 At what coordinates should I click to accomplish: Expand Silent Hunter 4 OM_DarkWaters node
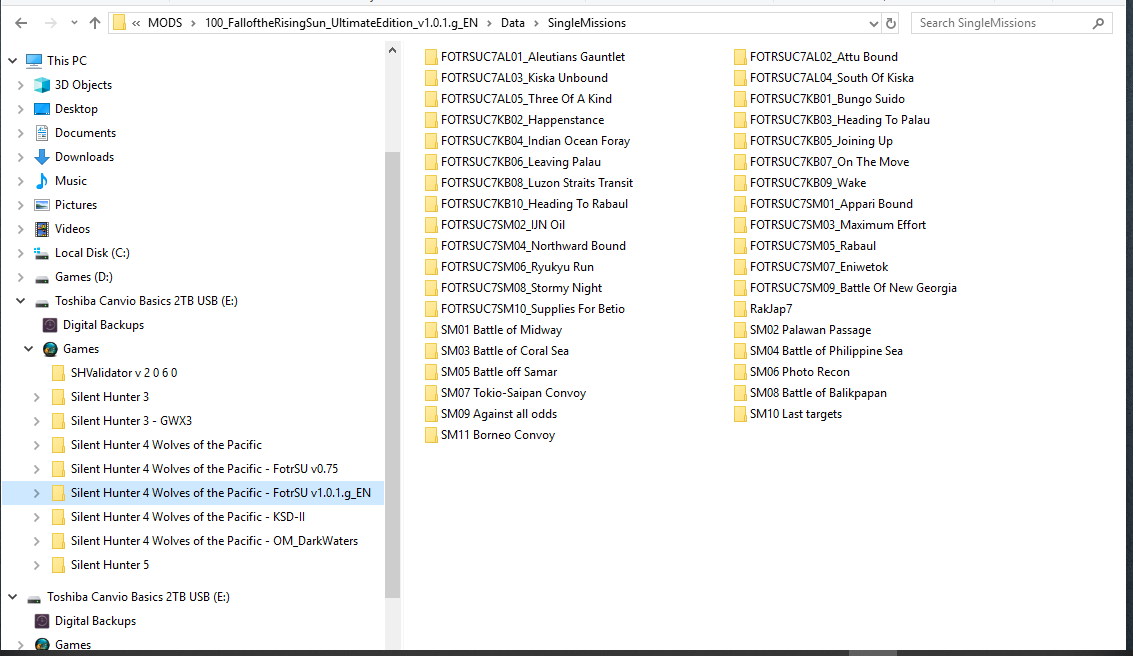pyautogui.click(x=36, y=541)
